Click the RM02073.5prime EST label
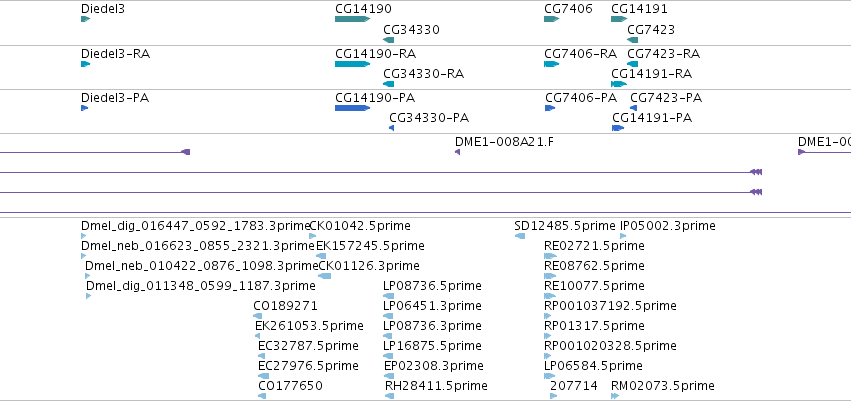Screen dimensions: 851x401 [663, 386]
